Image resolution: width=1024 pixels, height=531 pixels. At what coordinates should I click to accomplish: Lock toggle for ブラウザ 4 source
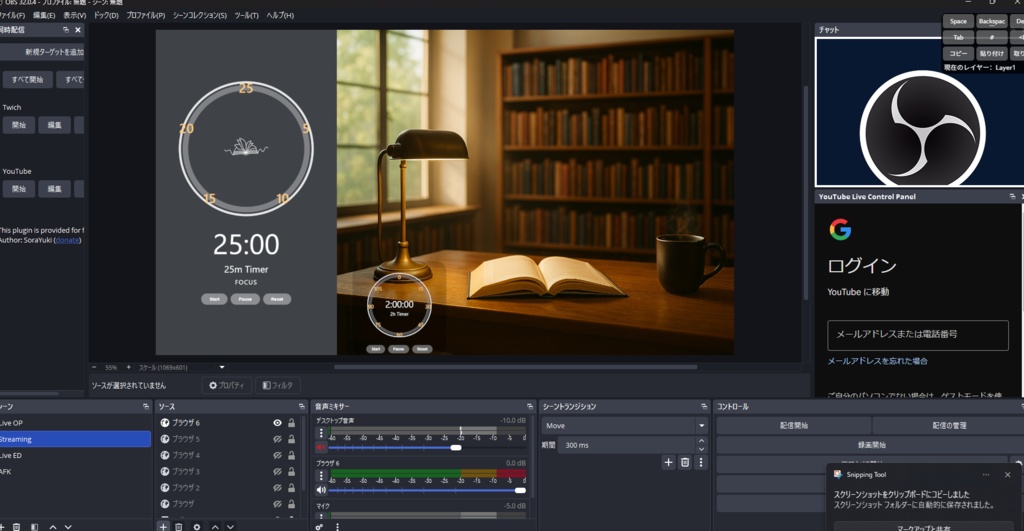(291, 455)
